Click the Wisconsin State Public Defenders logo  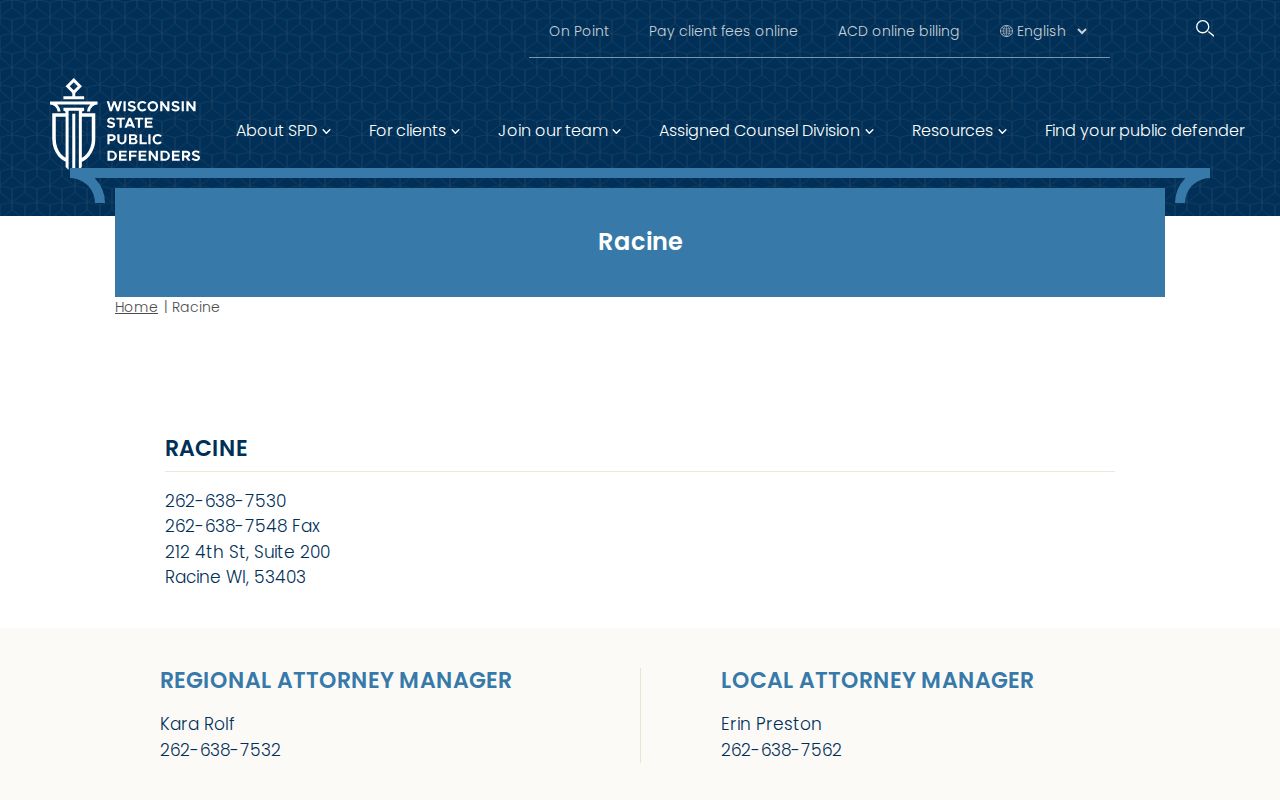125,124
